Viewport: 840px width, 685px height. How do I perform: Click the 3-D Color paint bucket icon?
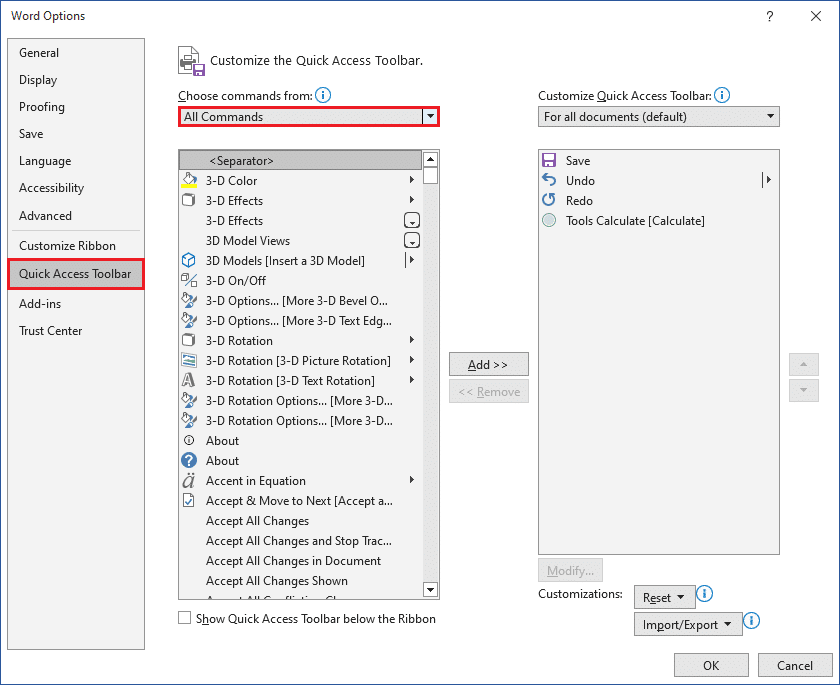pos(189,181)
